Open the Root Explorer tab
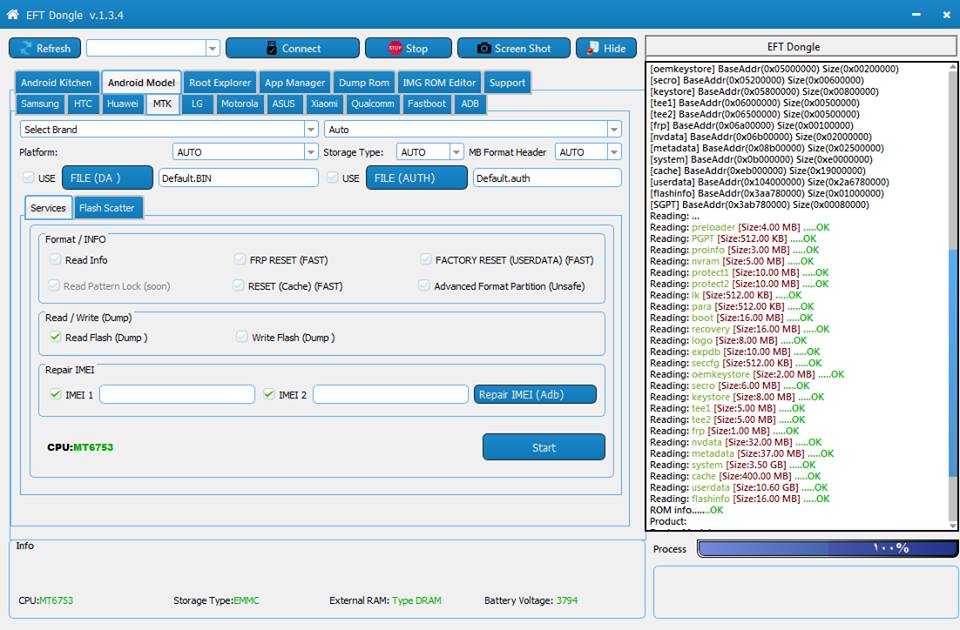 [x=220, y=83]
